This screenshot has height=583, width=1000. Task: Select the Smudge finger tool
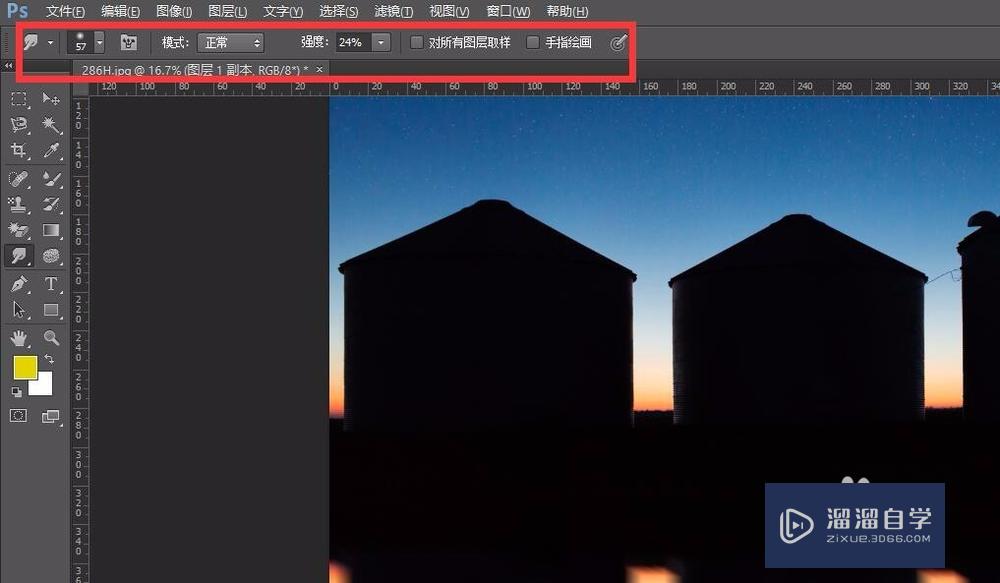coord(19,256)
